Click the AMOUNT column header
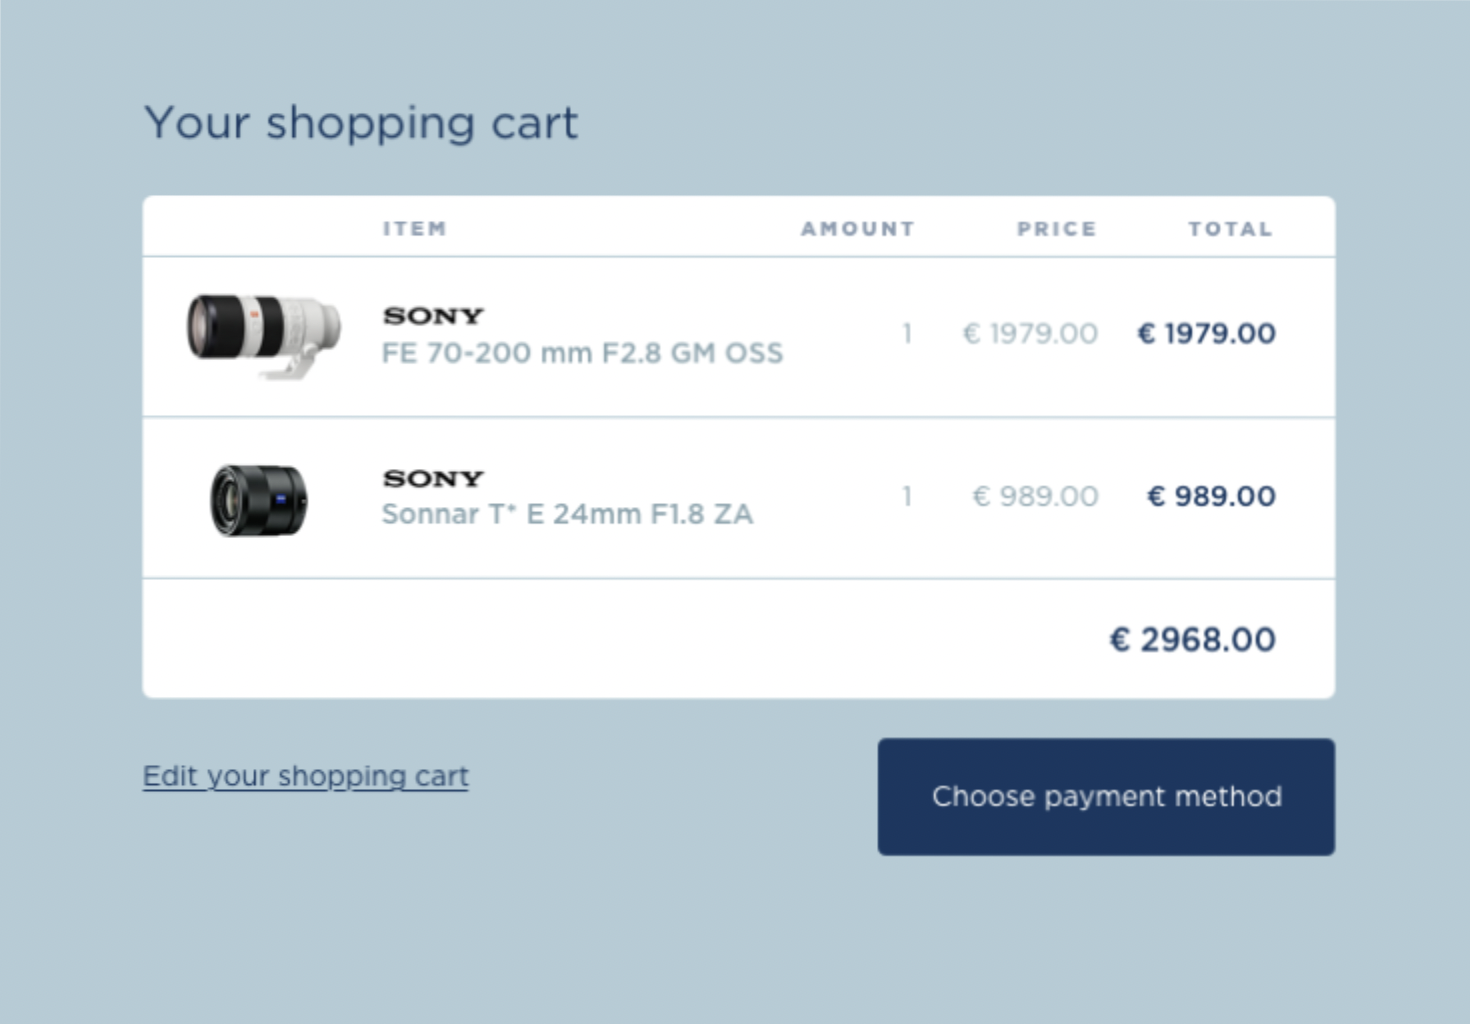Screen dimensions: 1470x1024 tap(857, 229)
